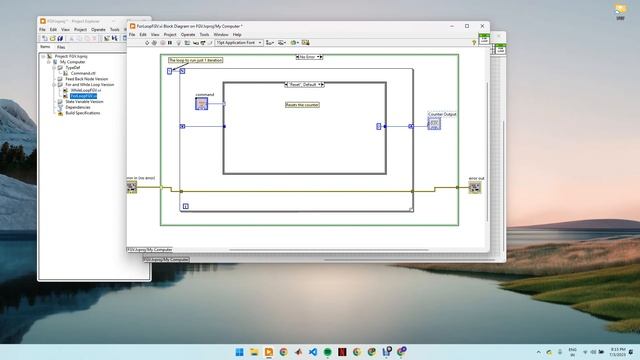Select WhileLoopFGV.vi in project tree
The height and width of the screenshot is (360, 640).
point(86,90)
